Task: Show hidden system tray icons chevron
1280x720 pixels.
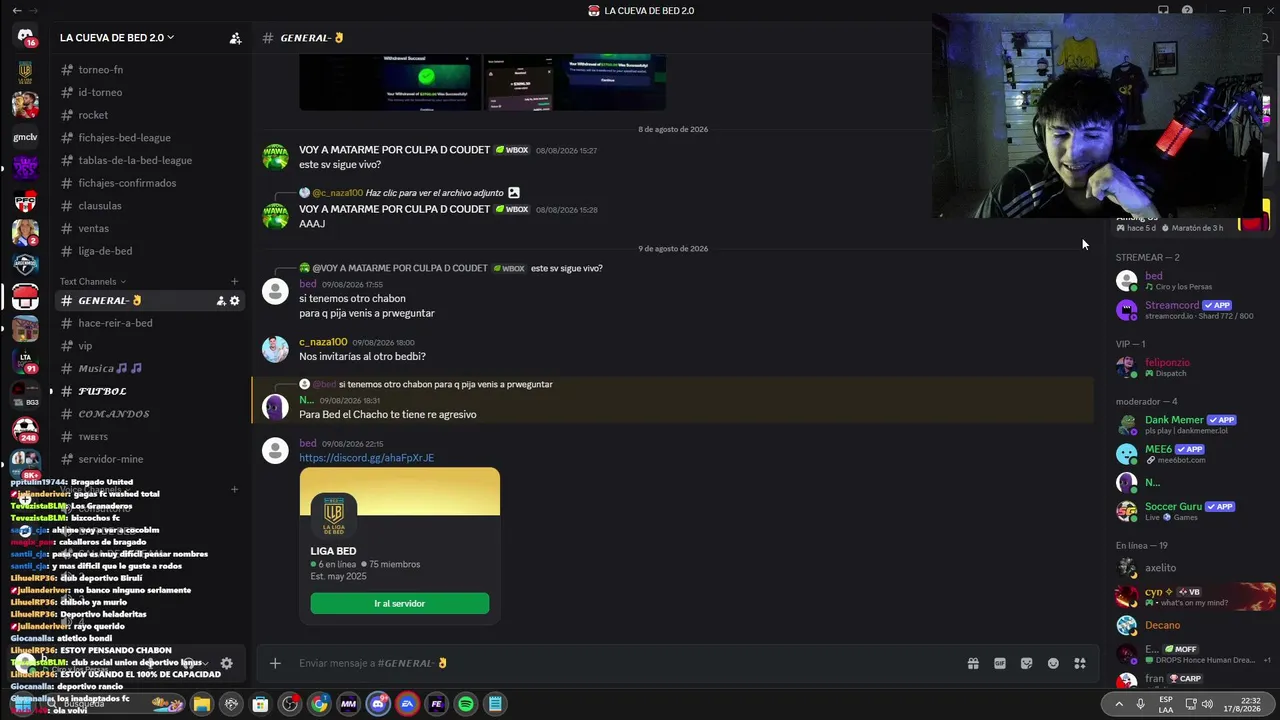Action: (x=1118, y=704)
